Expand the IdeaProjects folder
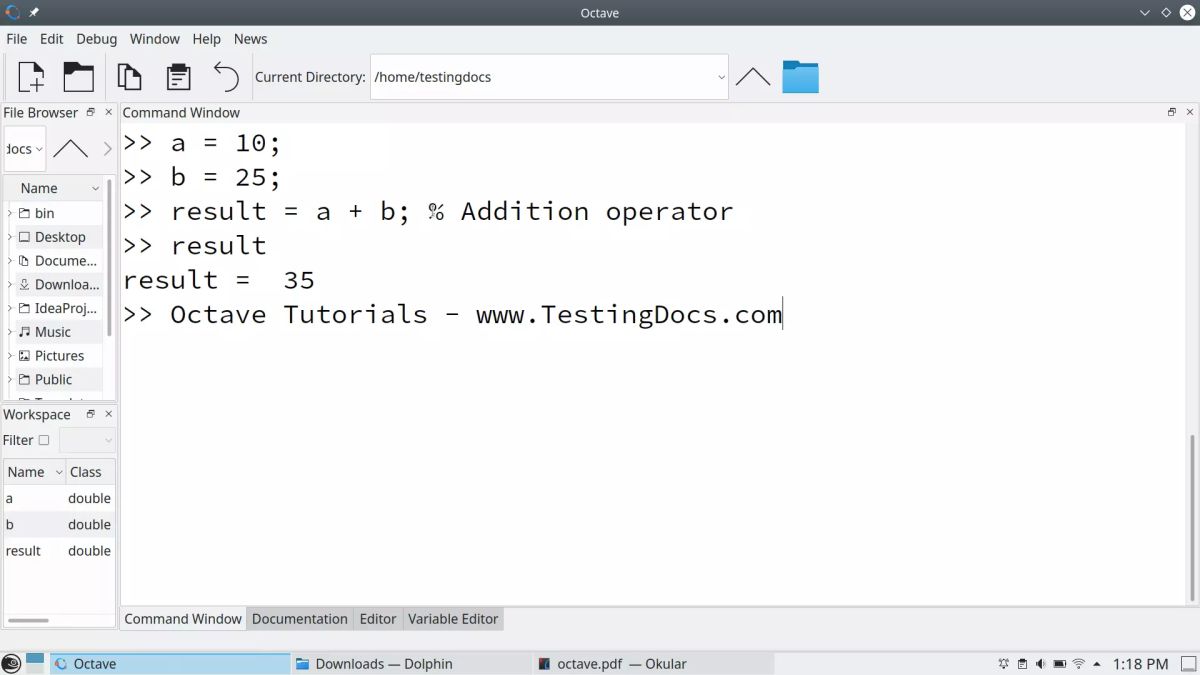 tap(10, 308)
